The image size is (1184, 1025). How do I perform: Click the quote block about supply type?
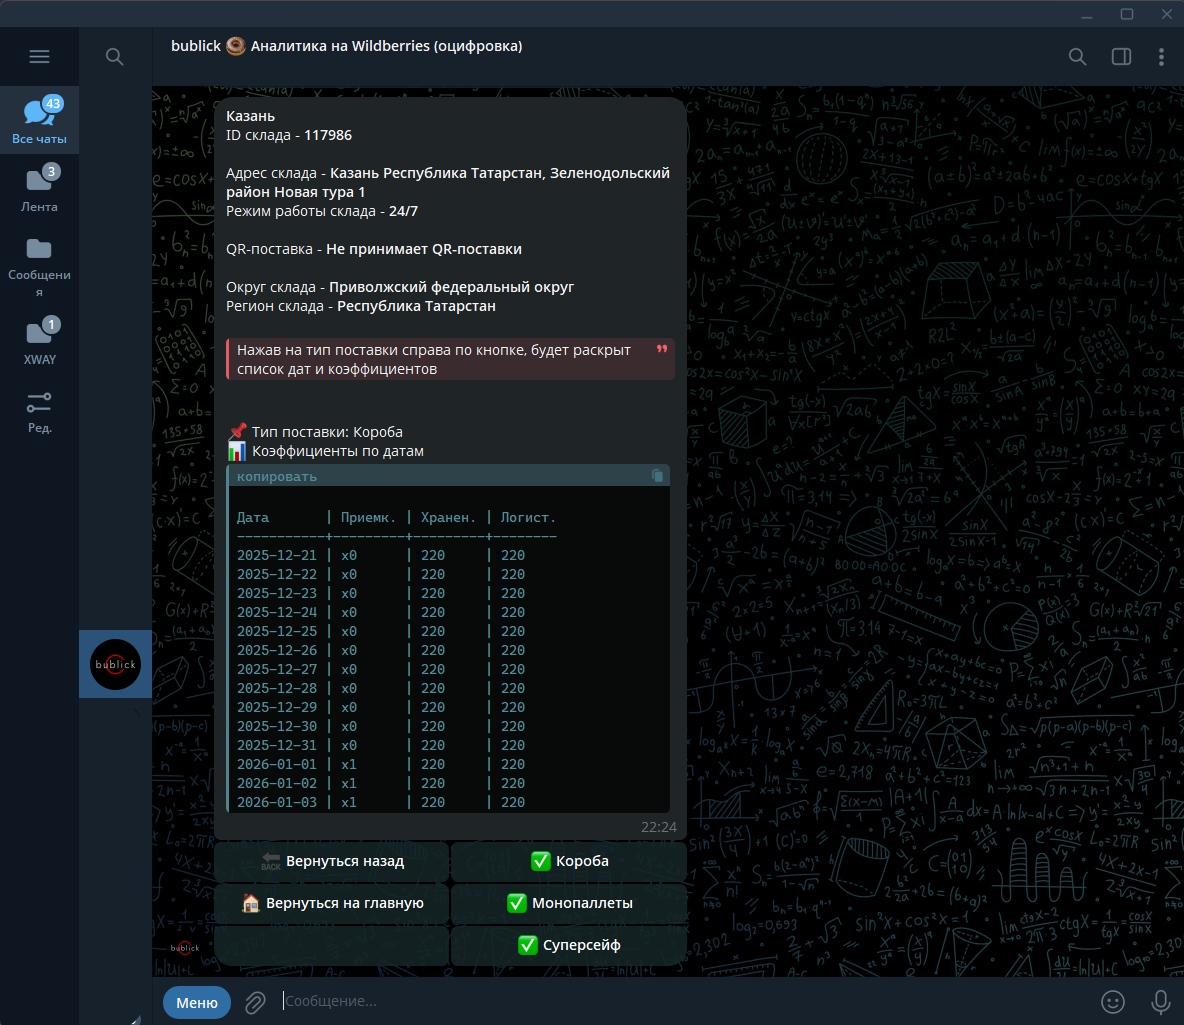[450, 360]
